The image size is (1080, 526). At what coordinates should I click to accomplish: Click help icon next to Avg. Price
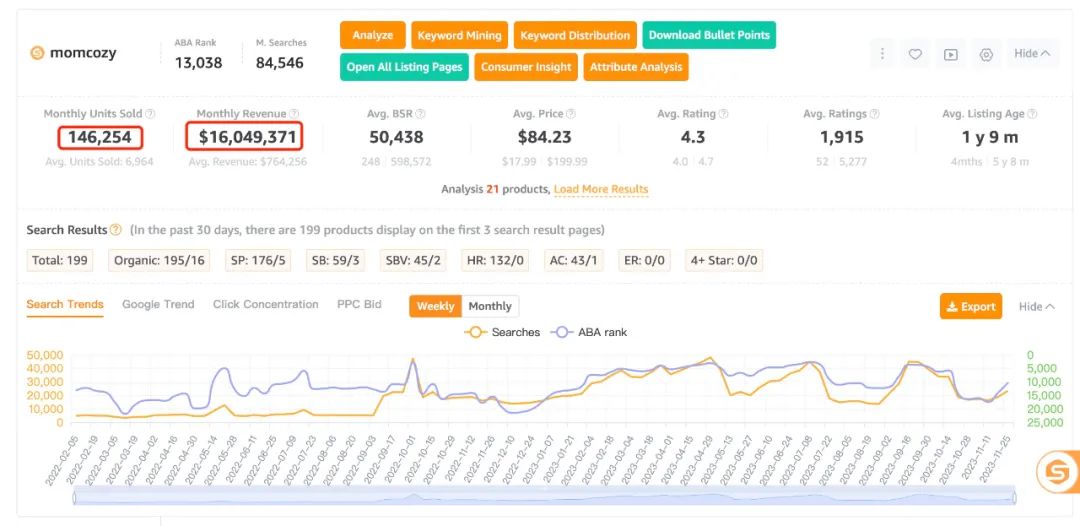(571, 114)
